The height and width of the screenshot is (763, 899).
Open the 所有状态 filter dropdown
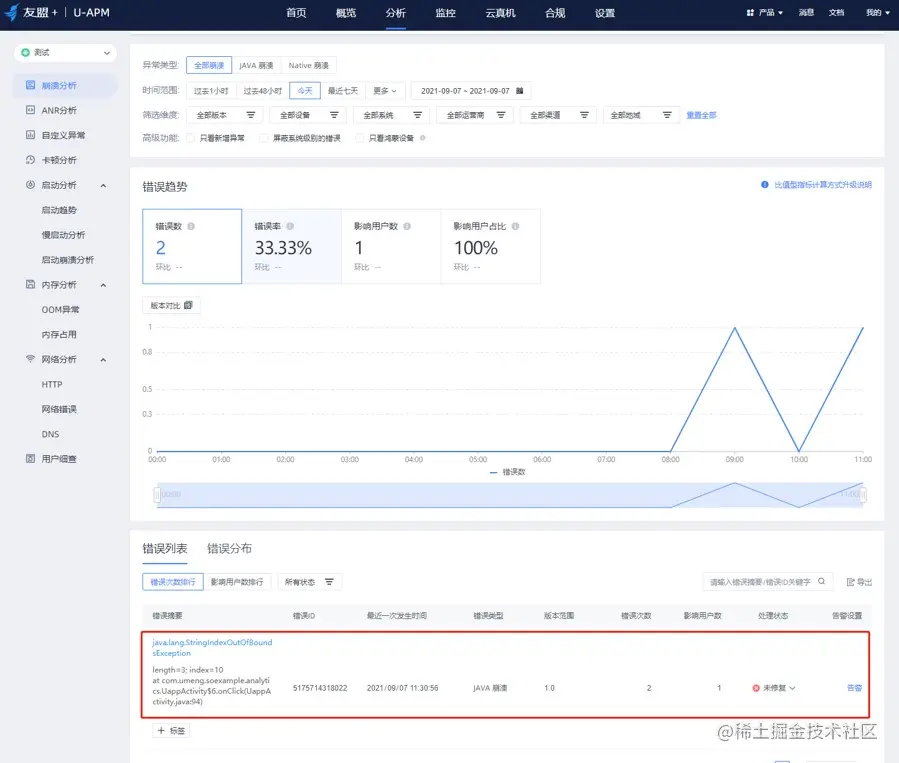coord(310,582)
